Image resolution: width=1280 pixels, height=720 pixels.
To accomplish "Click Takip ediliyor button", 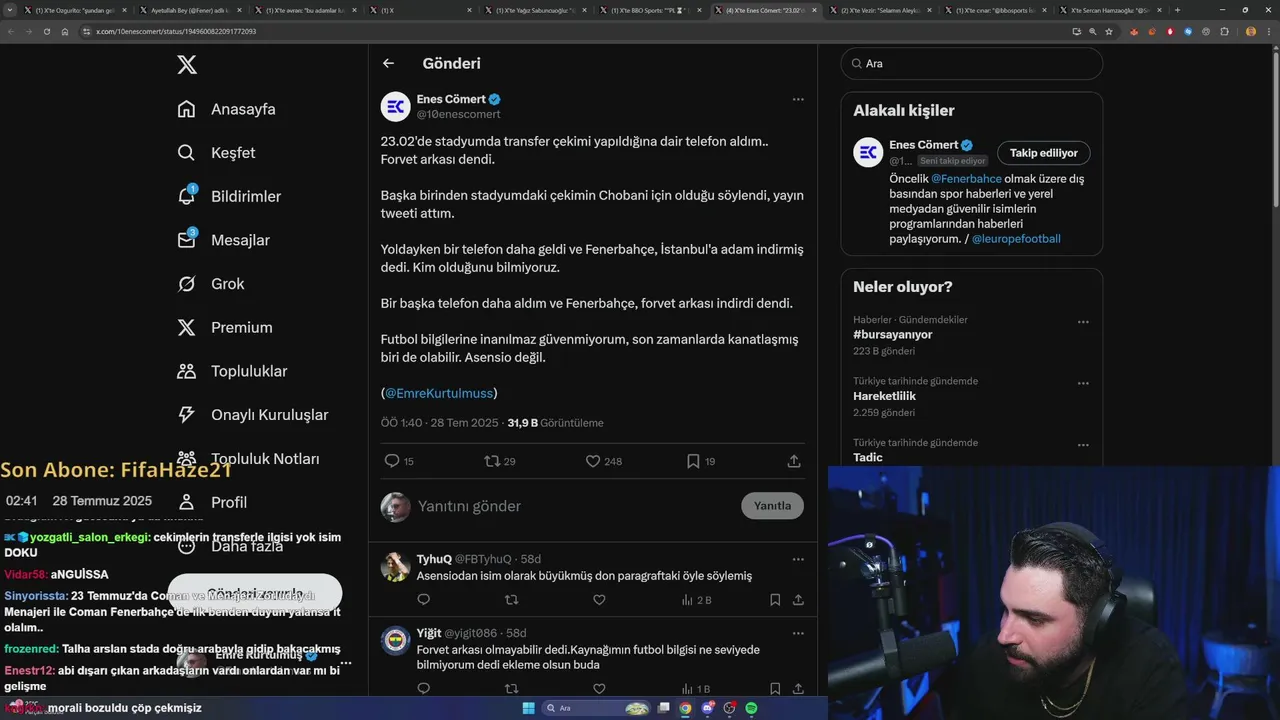I will click(x=1043, y=153).
